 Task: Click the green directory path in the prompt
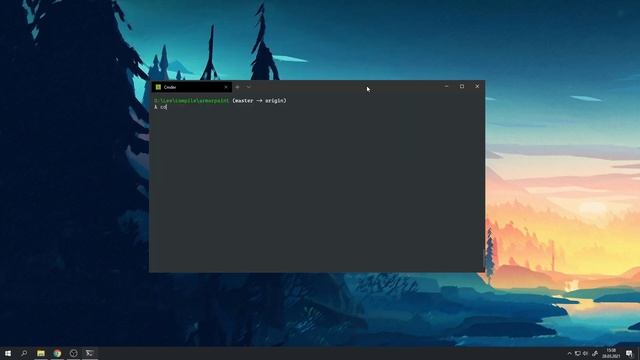pyautogui.click(x=191, y=100)
